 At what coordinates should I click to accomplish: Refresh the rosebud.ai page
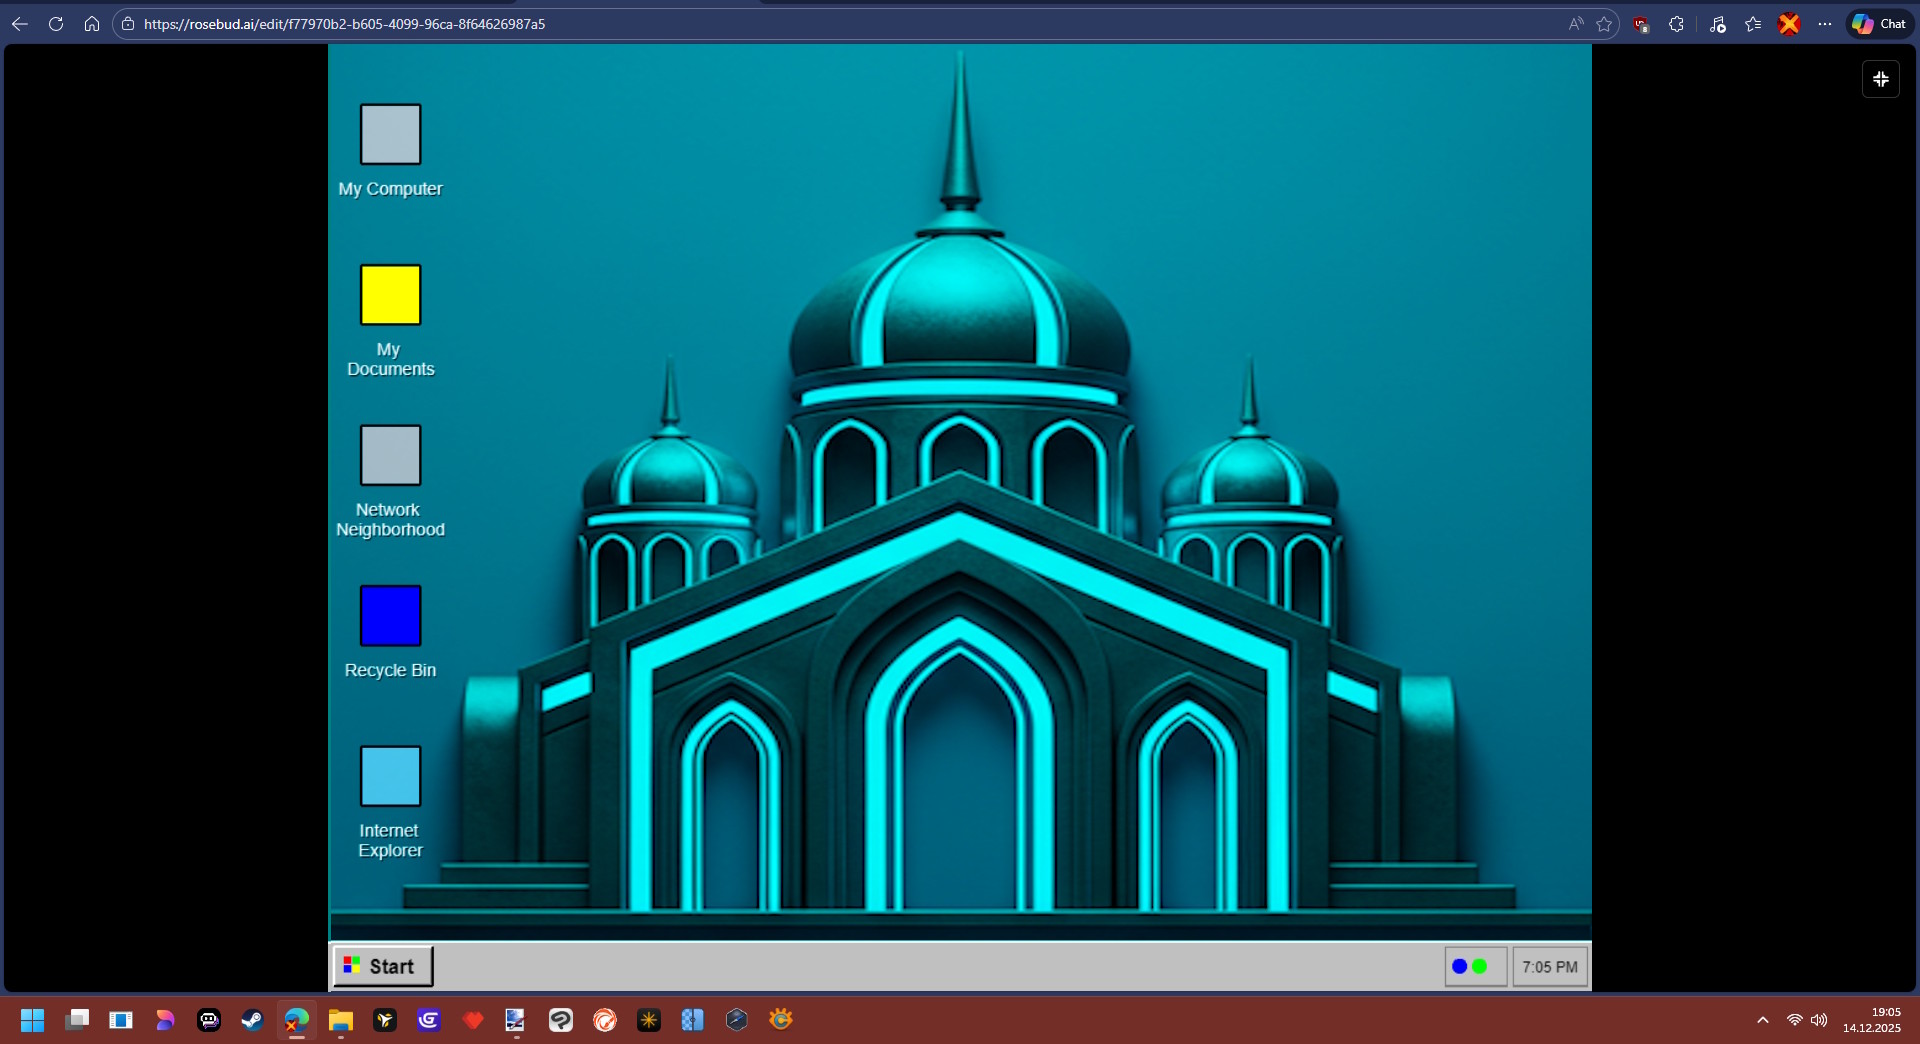pos(56,24)
